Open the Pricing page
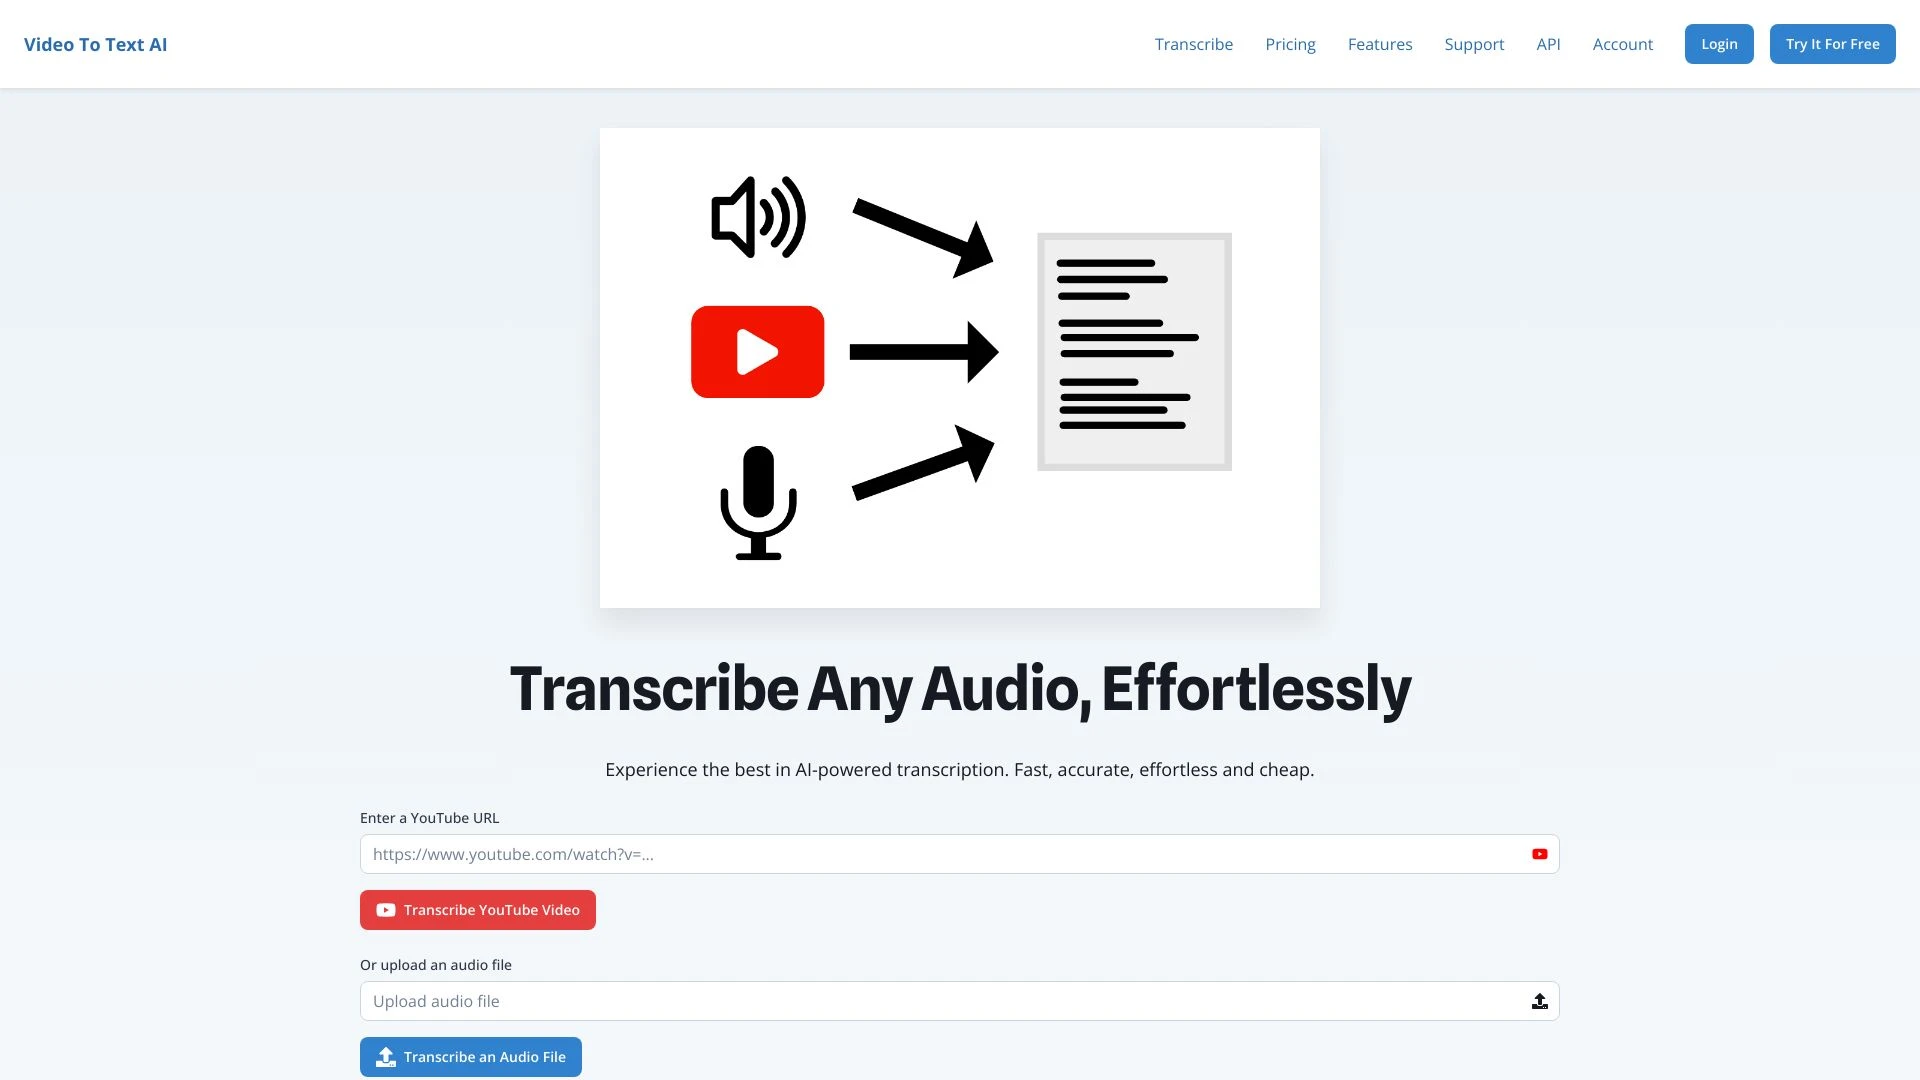1920x1080 pixels. coord(1290,44)
